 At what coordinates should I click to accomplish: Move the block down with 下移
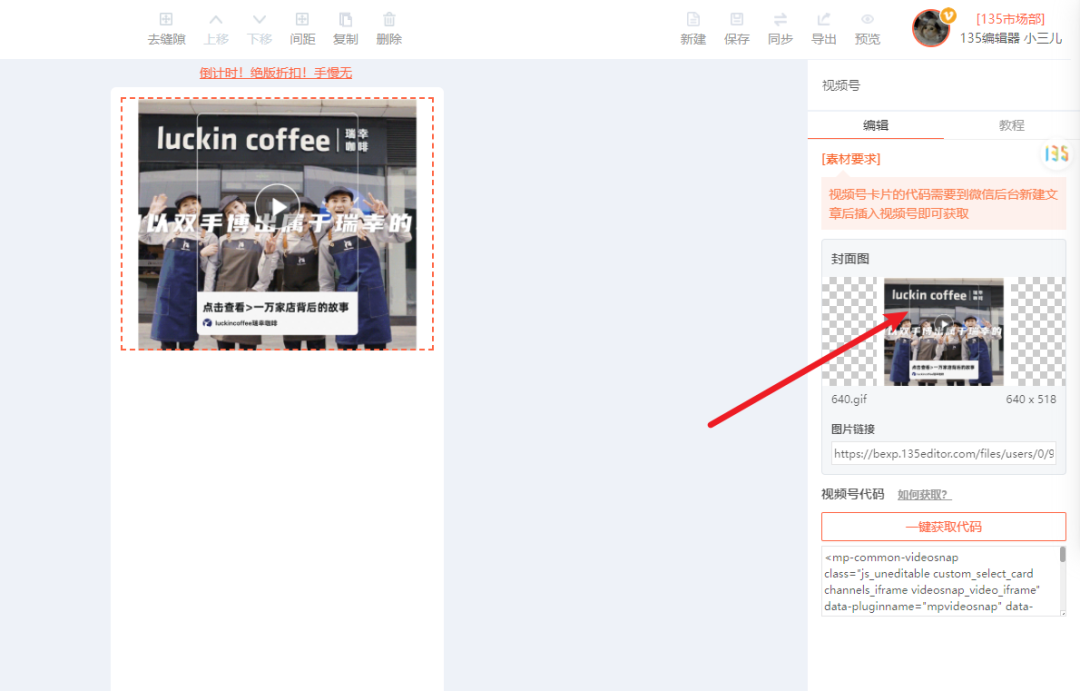[x=259, y=29]
